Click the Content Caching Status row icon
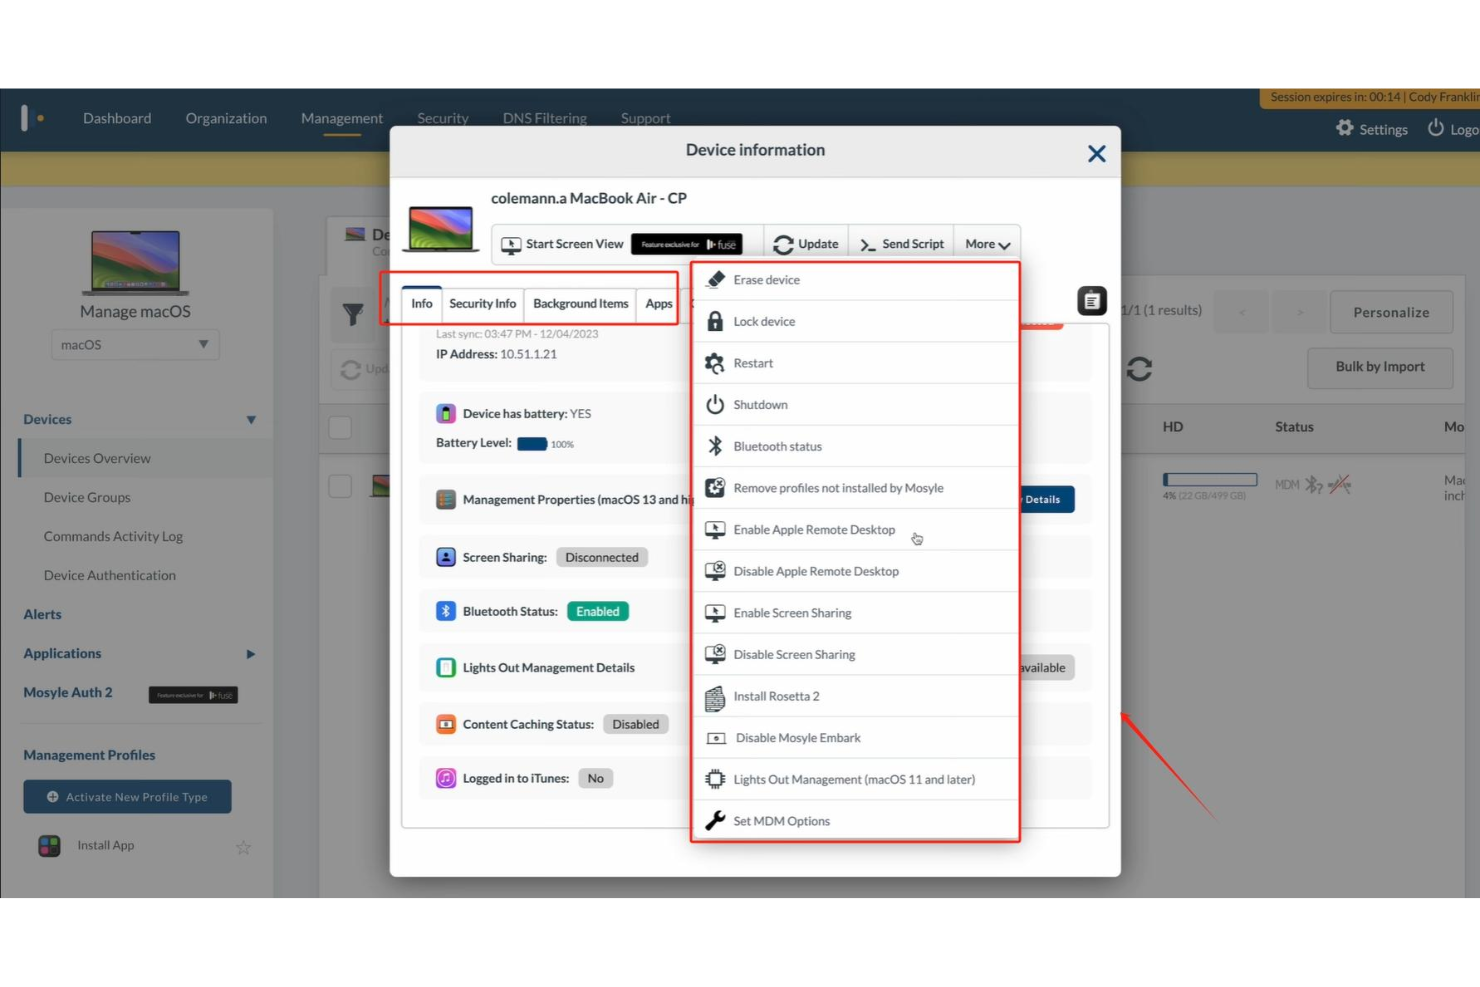Viewport: 1480px width, 987px height. point(446,724)
